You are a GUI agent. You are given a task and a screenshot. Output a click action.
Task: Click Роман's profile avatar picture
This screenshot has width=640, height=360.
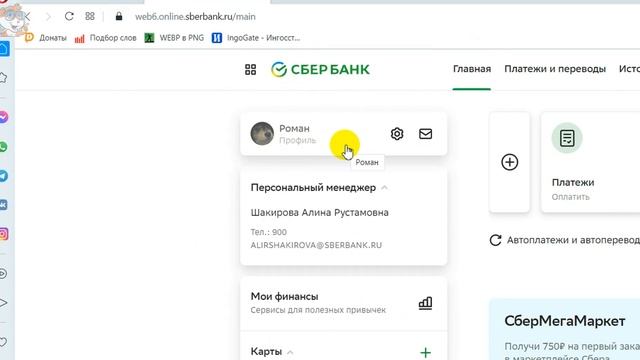click(262, 133)
